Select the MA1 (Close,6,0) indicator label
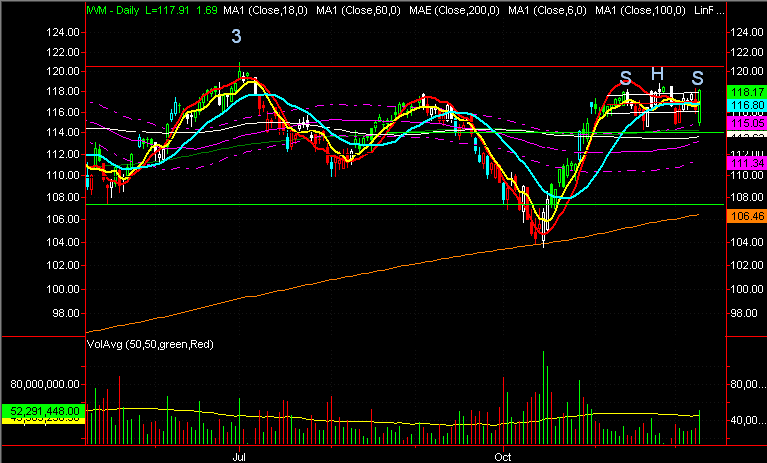Image resolution: width=767 pixels, height=463 pixels. [547, 10]
